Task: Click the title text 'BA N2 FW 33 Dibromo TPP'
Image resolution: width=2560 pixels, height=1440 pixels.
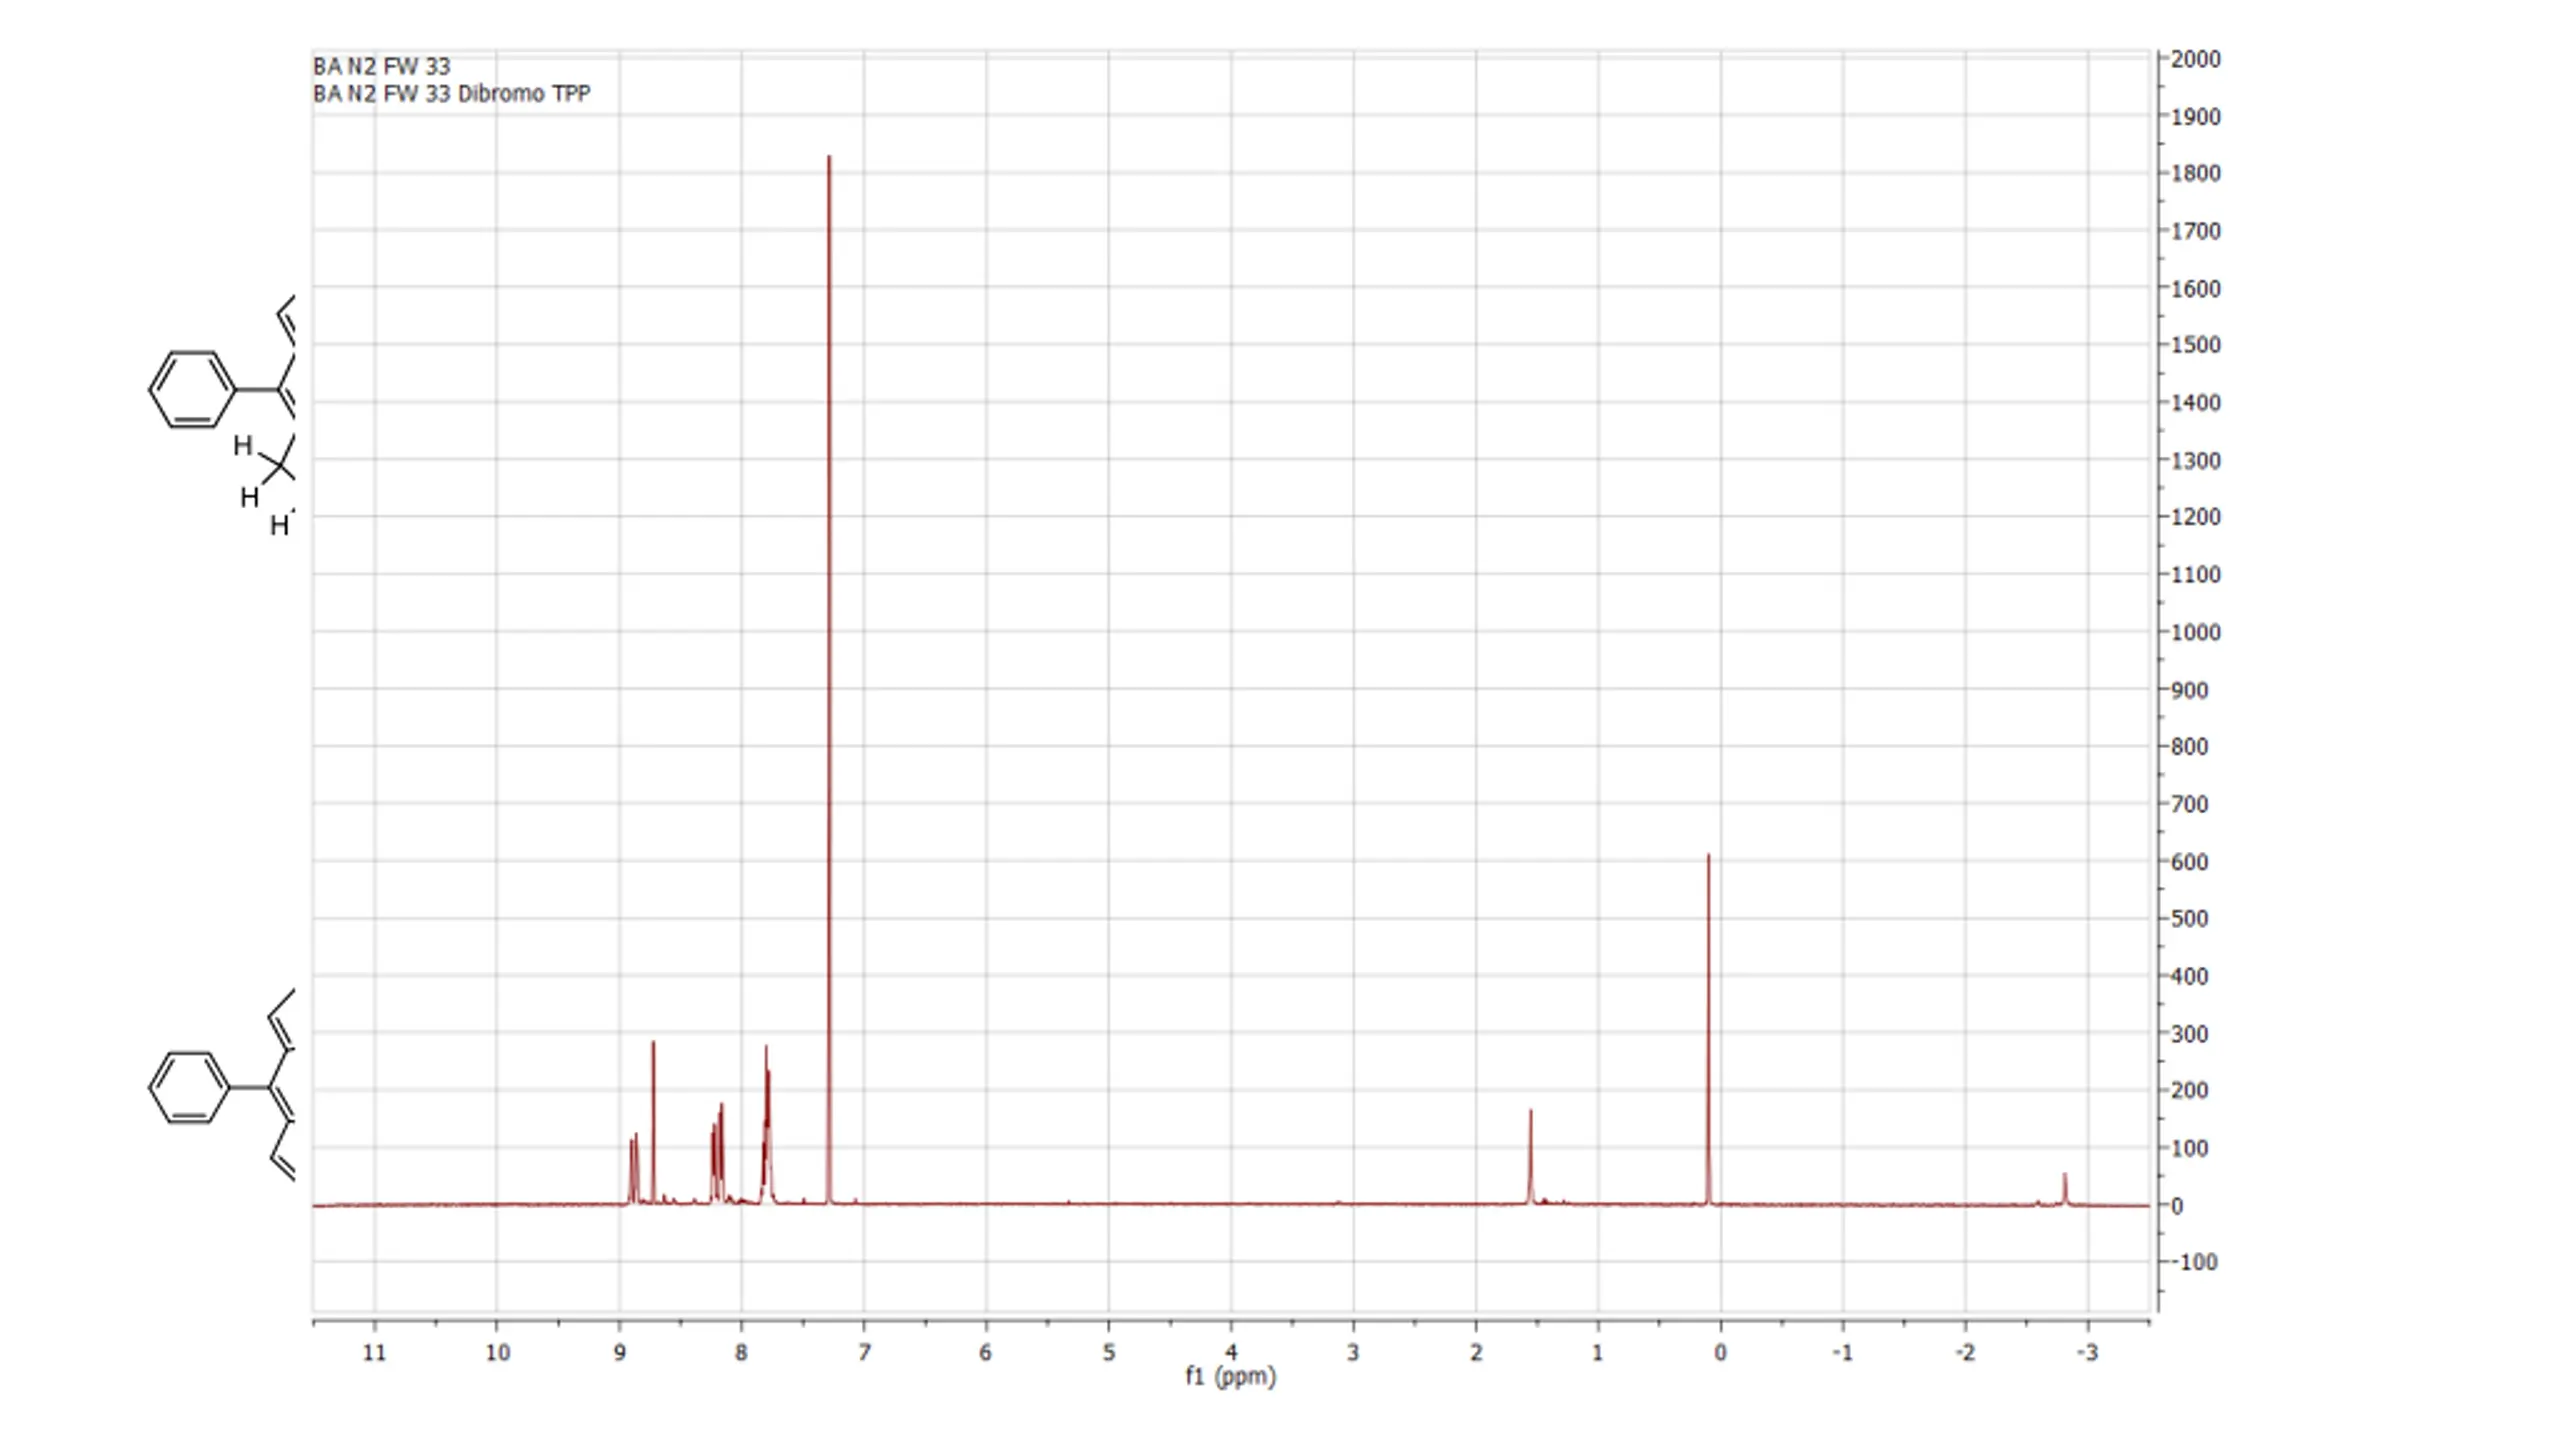Action: point(452,94)
